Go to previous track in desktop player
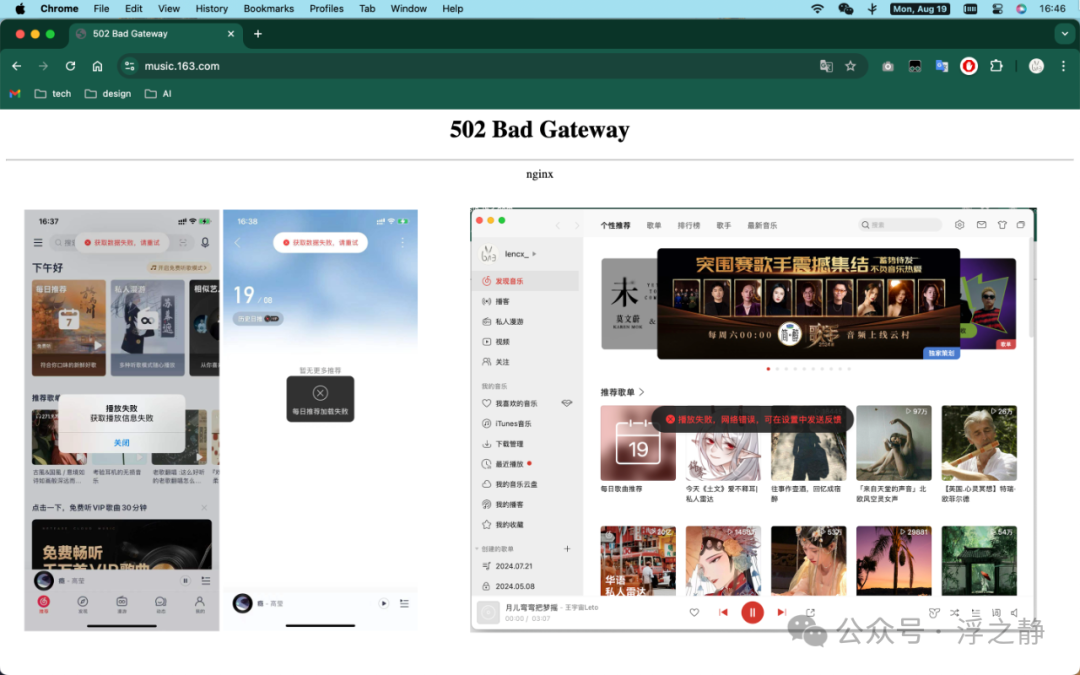This screenshot has height=675, width=1080. tap(723, 612)
